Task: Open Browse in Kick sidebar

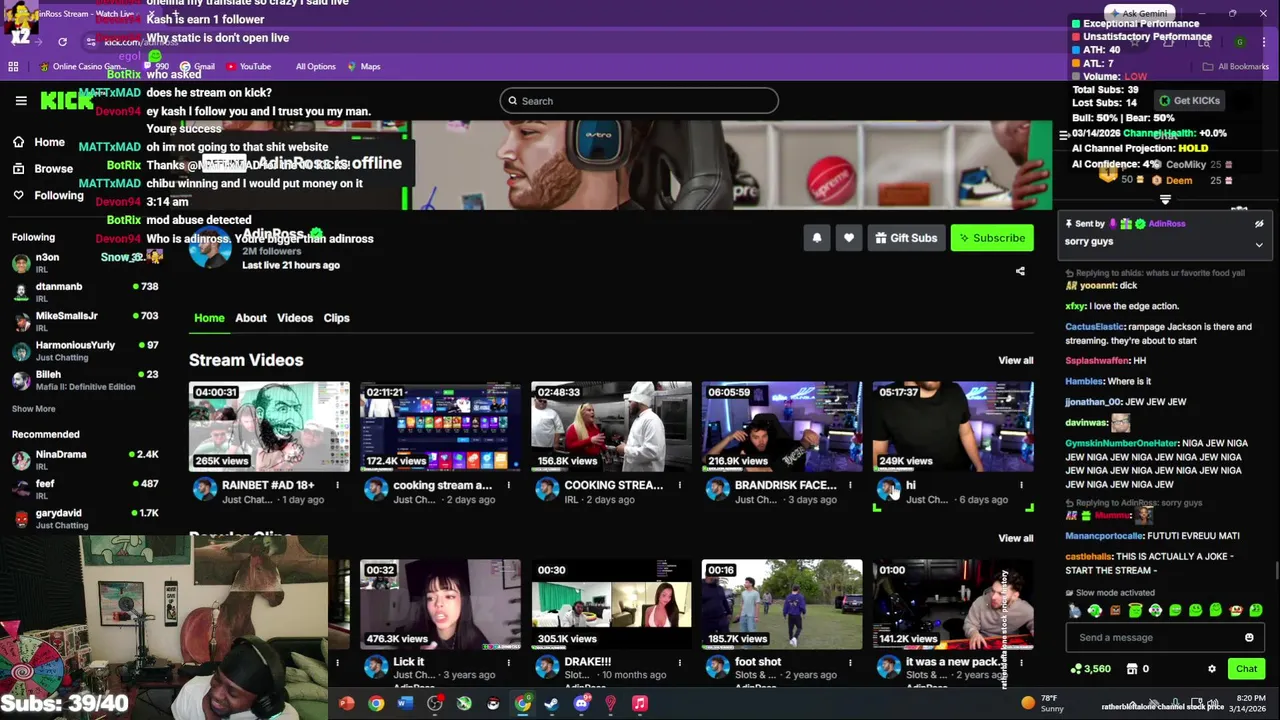Action: tap(43, 169)
